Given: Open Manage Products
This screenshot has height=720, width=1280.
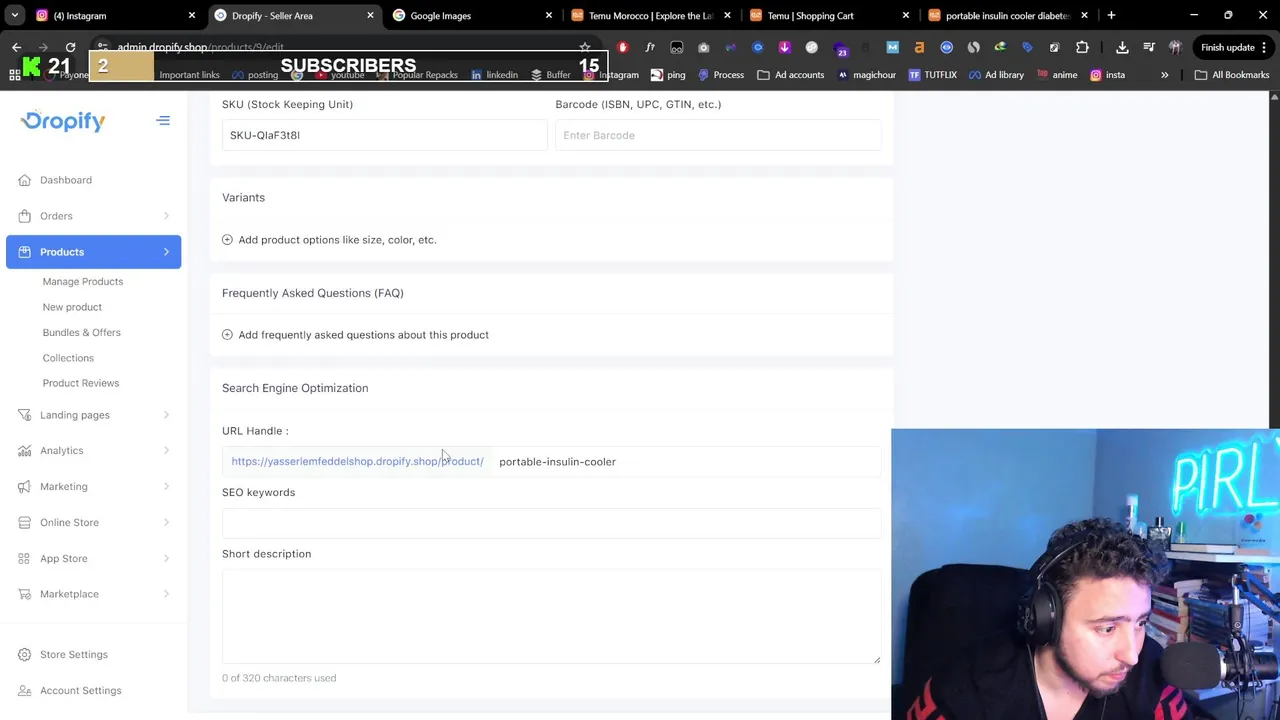Looking at the screenshot, I should pos(83,282).
